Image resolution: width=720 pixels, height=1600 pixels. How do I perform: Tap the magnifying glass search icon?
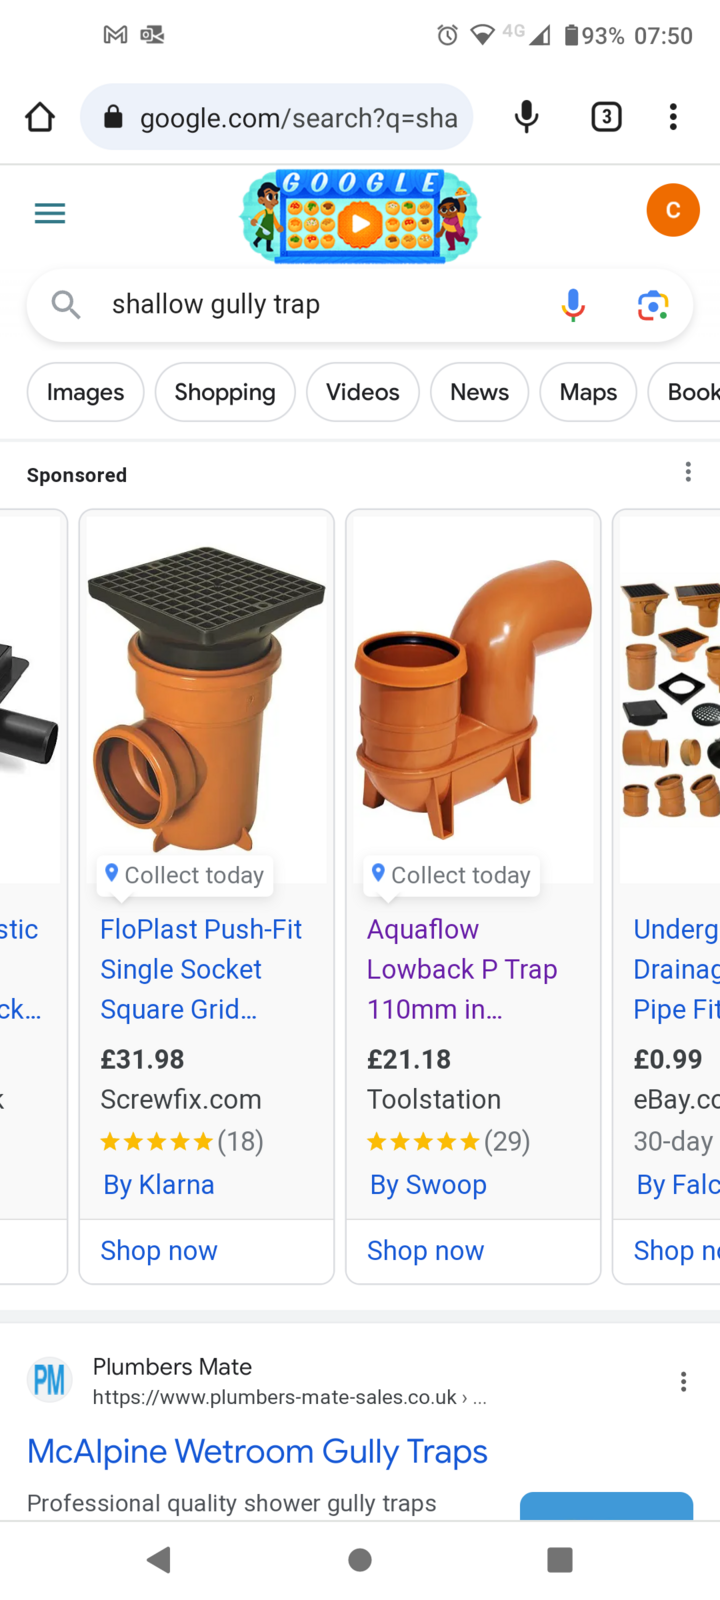click(x=65, y=305)
